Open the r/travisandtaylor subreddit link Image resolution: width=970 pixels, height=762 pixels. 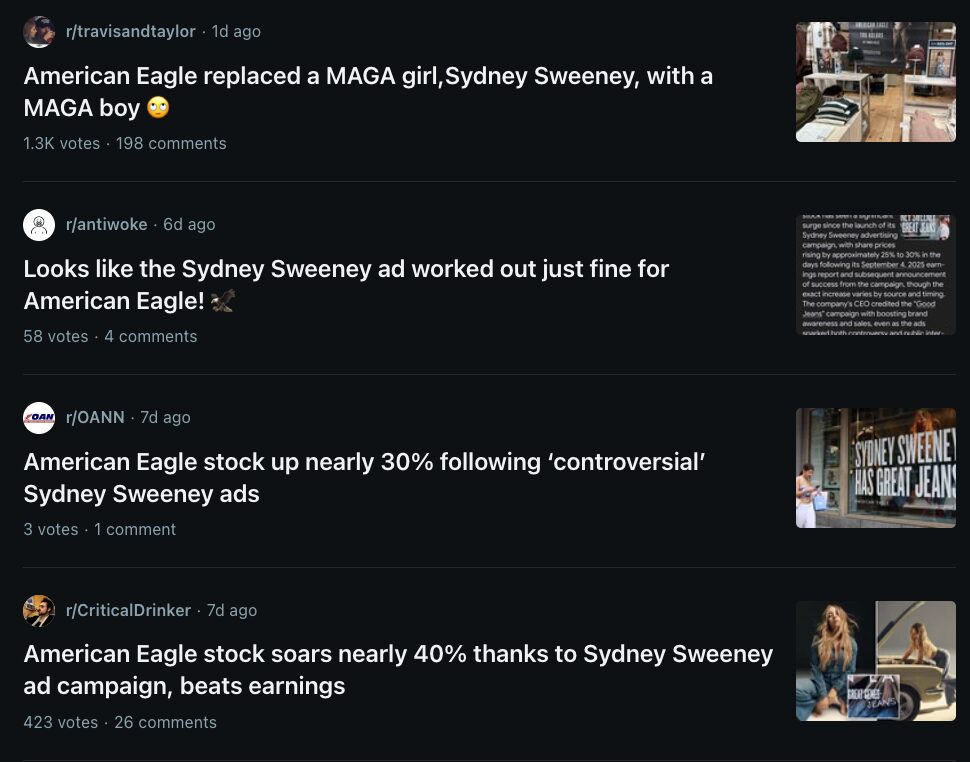click(130, 32)
